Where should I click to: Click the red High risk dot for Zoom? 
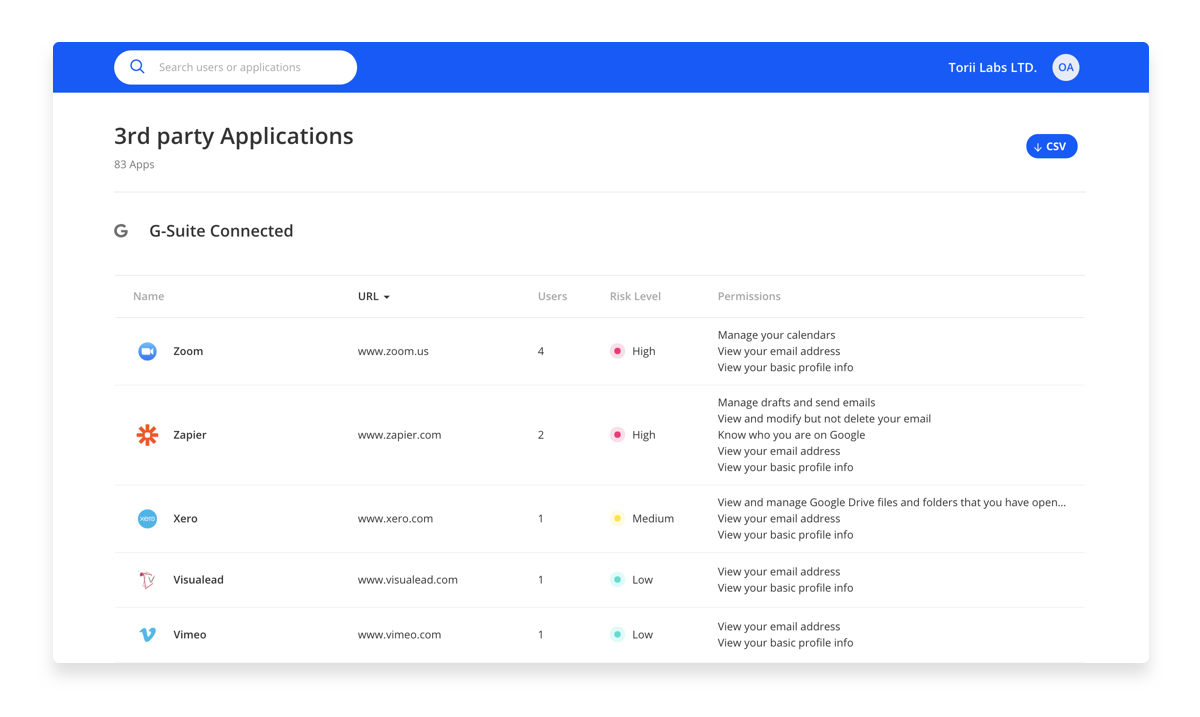point(617,351)
